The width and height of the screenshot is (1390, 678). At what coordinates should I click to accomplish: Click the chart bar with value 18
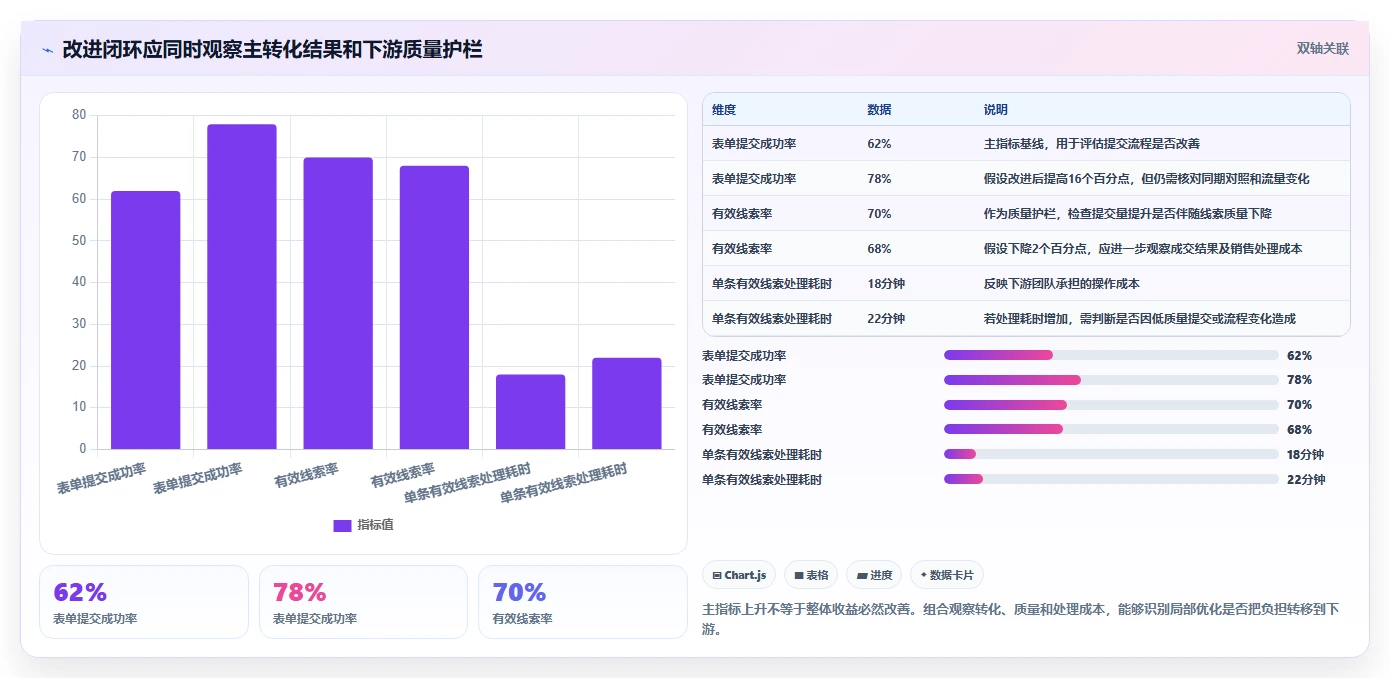pos(530,412)
